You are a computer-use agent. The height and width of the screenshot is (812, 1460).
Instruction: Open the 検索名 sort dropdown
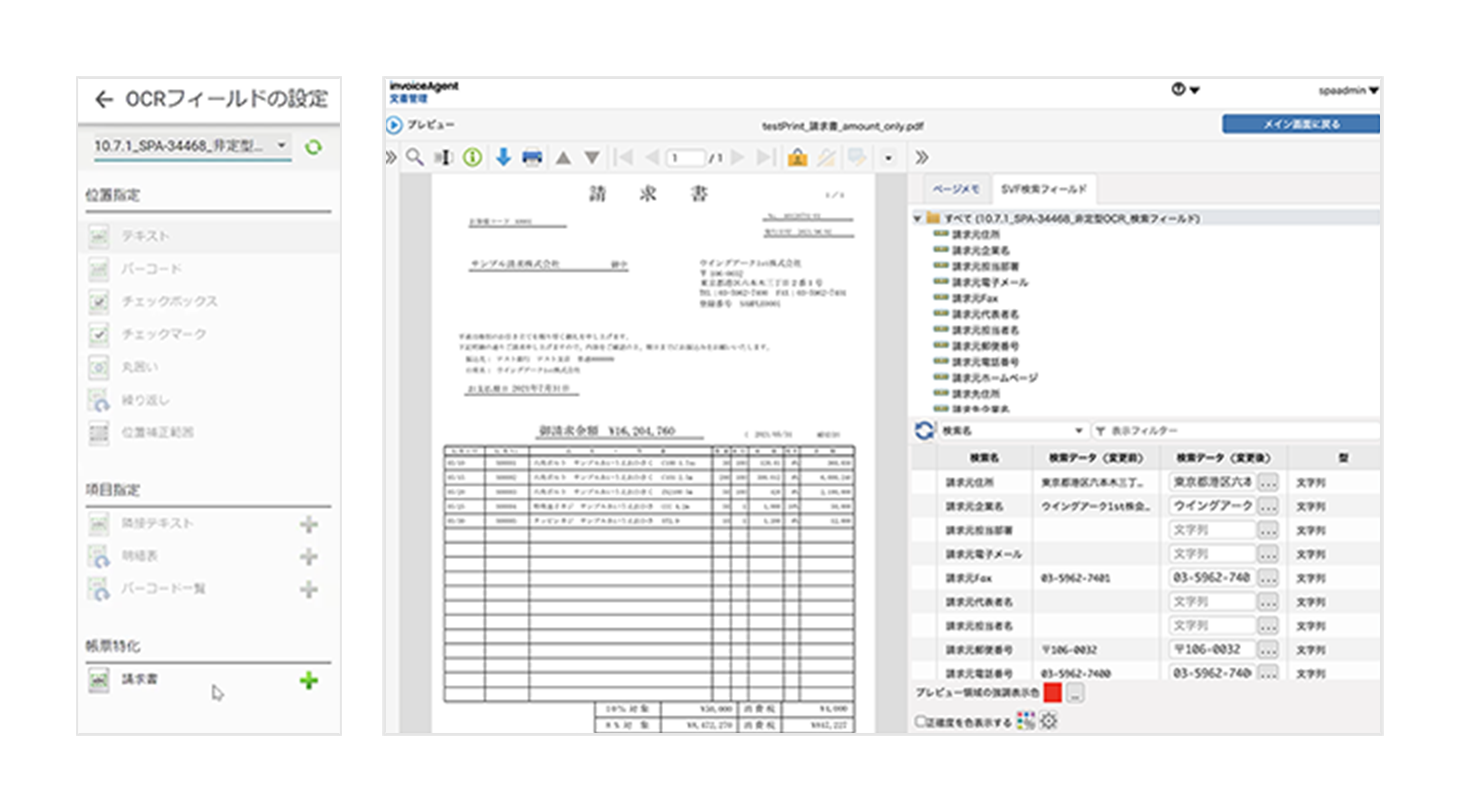pyautogui.click(x=1011, y=430)
